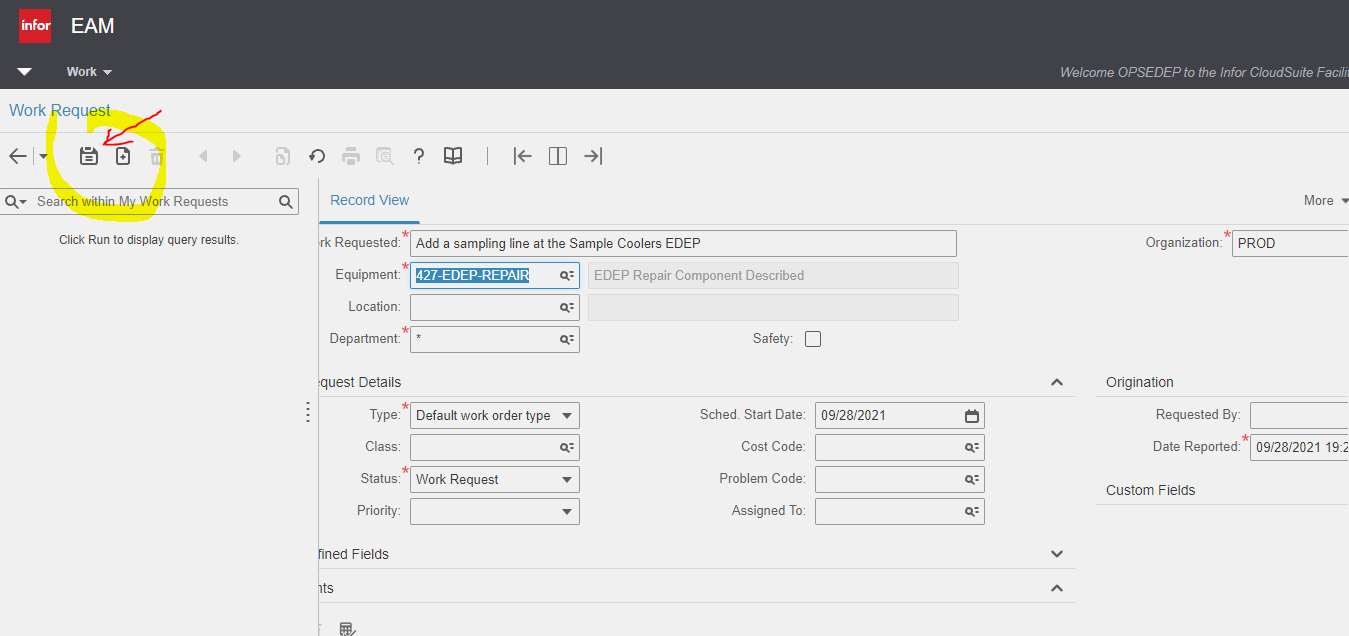
Task: Click the Infor logo
Action: 35,26
